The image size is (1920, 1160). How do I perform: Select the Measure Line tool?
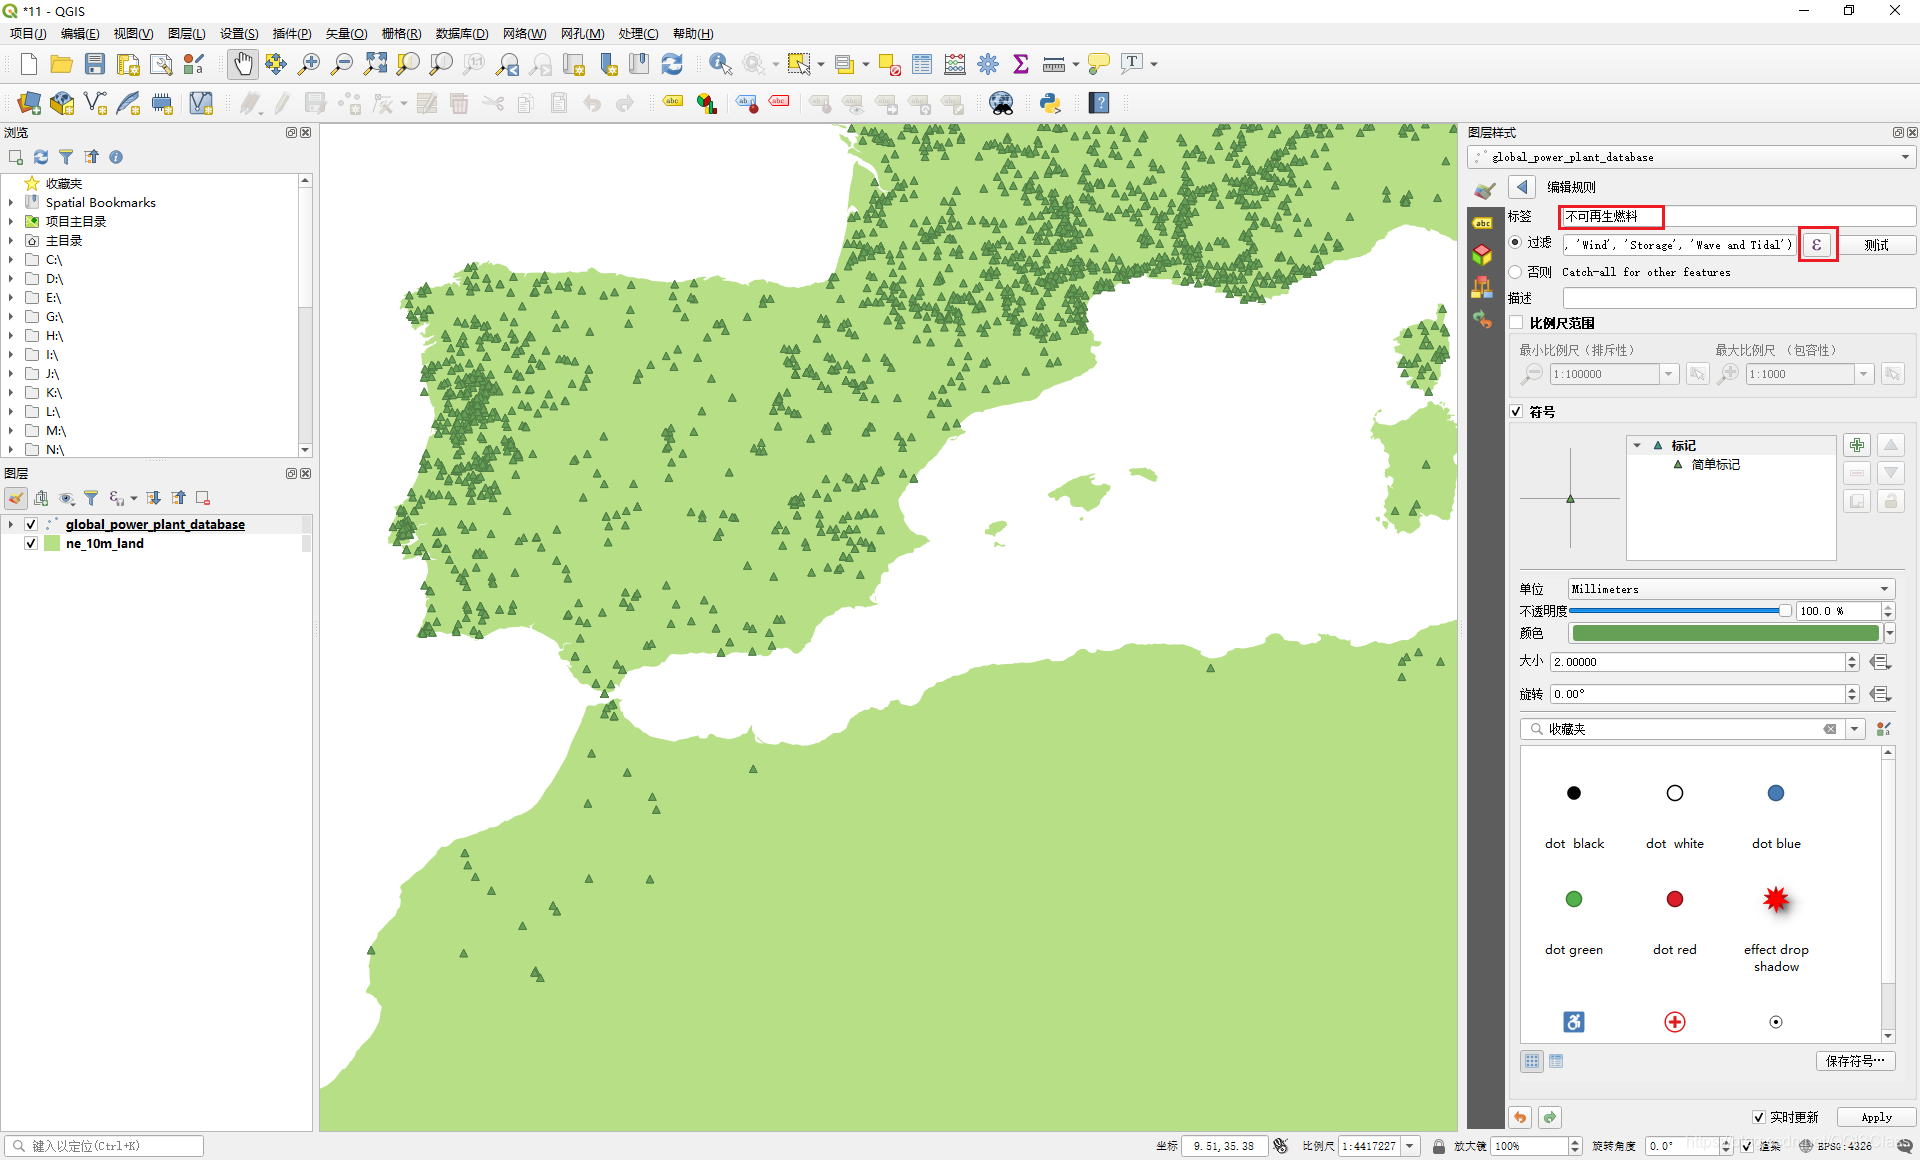[1055, 69]
